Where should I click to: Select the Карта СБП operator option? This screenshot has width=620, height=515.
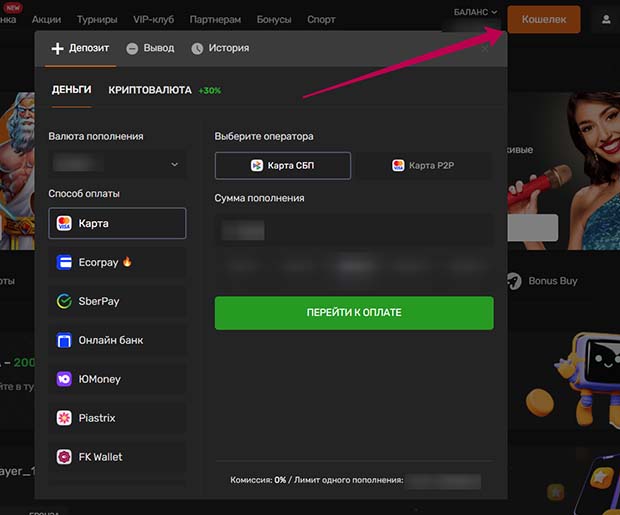[x=283, y=165]
